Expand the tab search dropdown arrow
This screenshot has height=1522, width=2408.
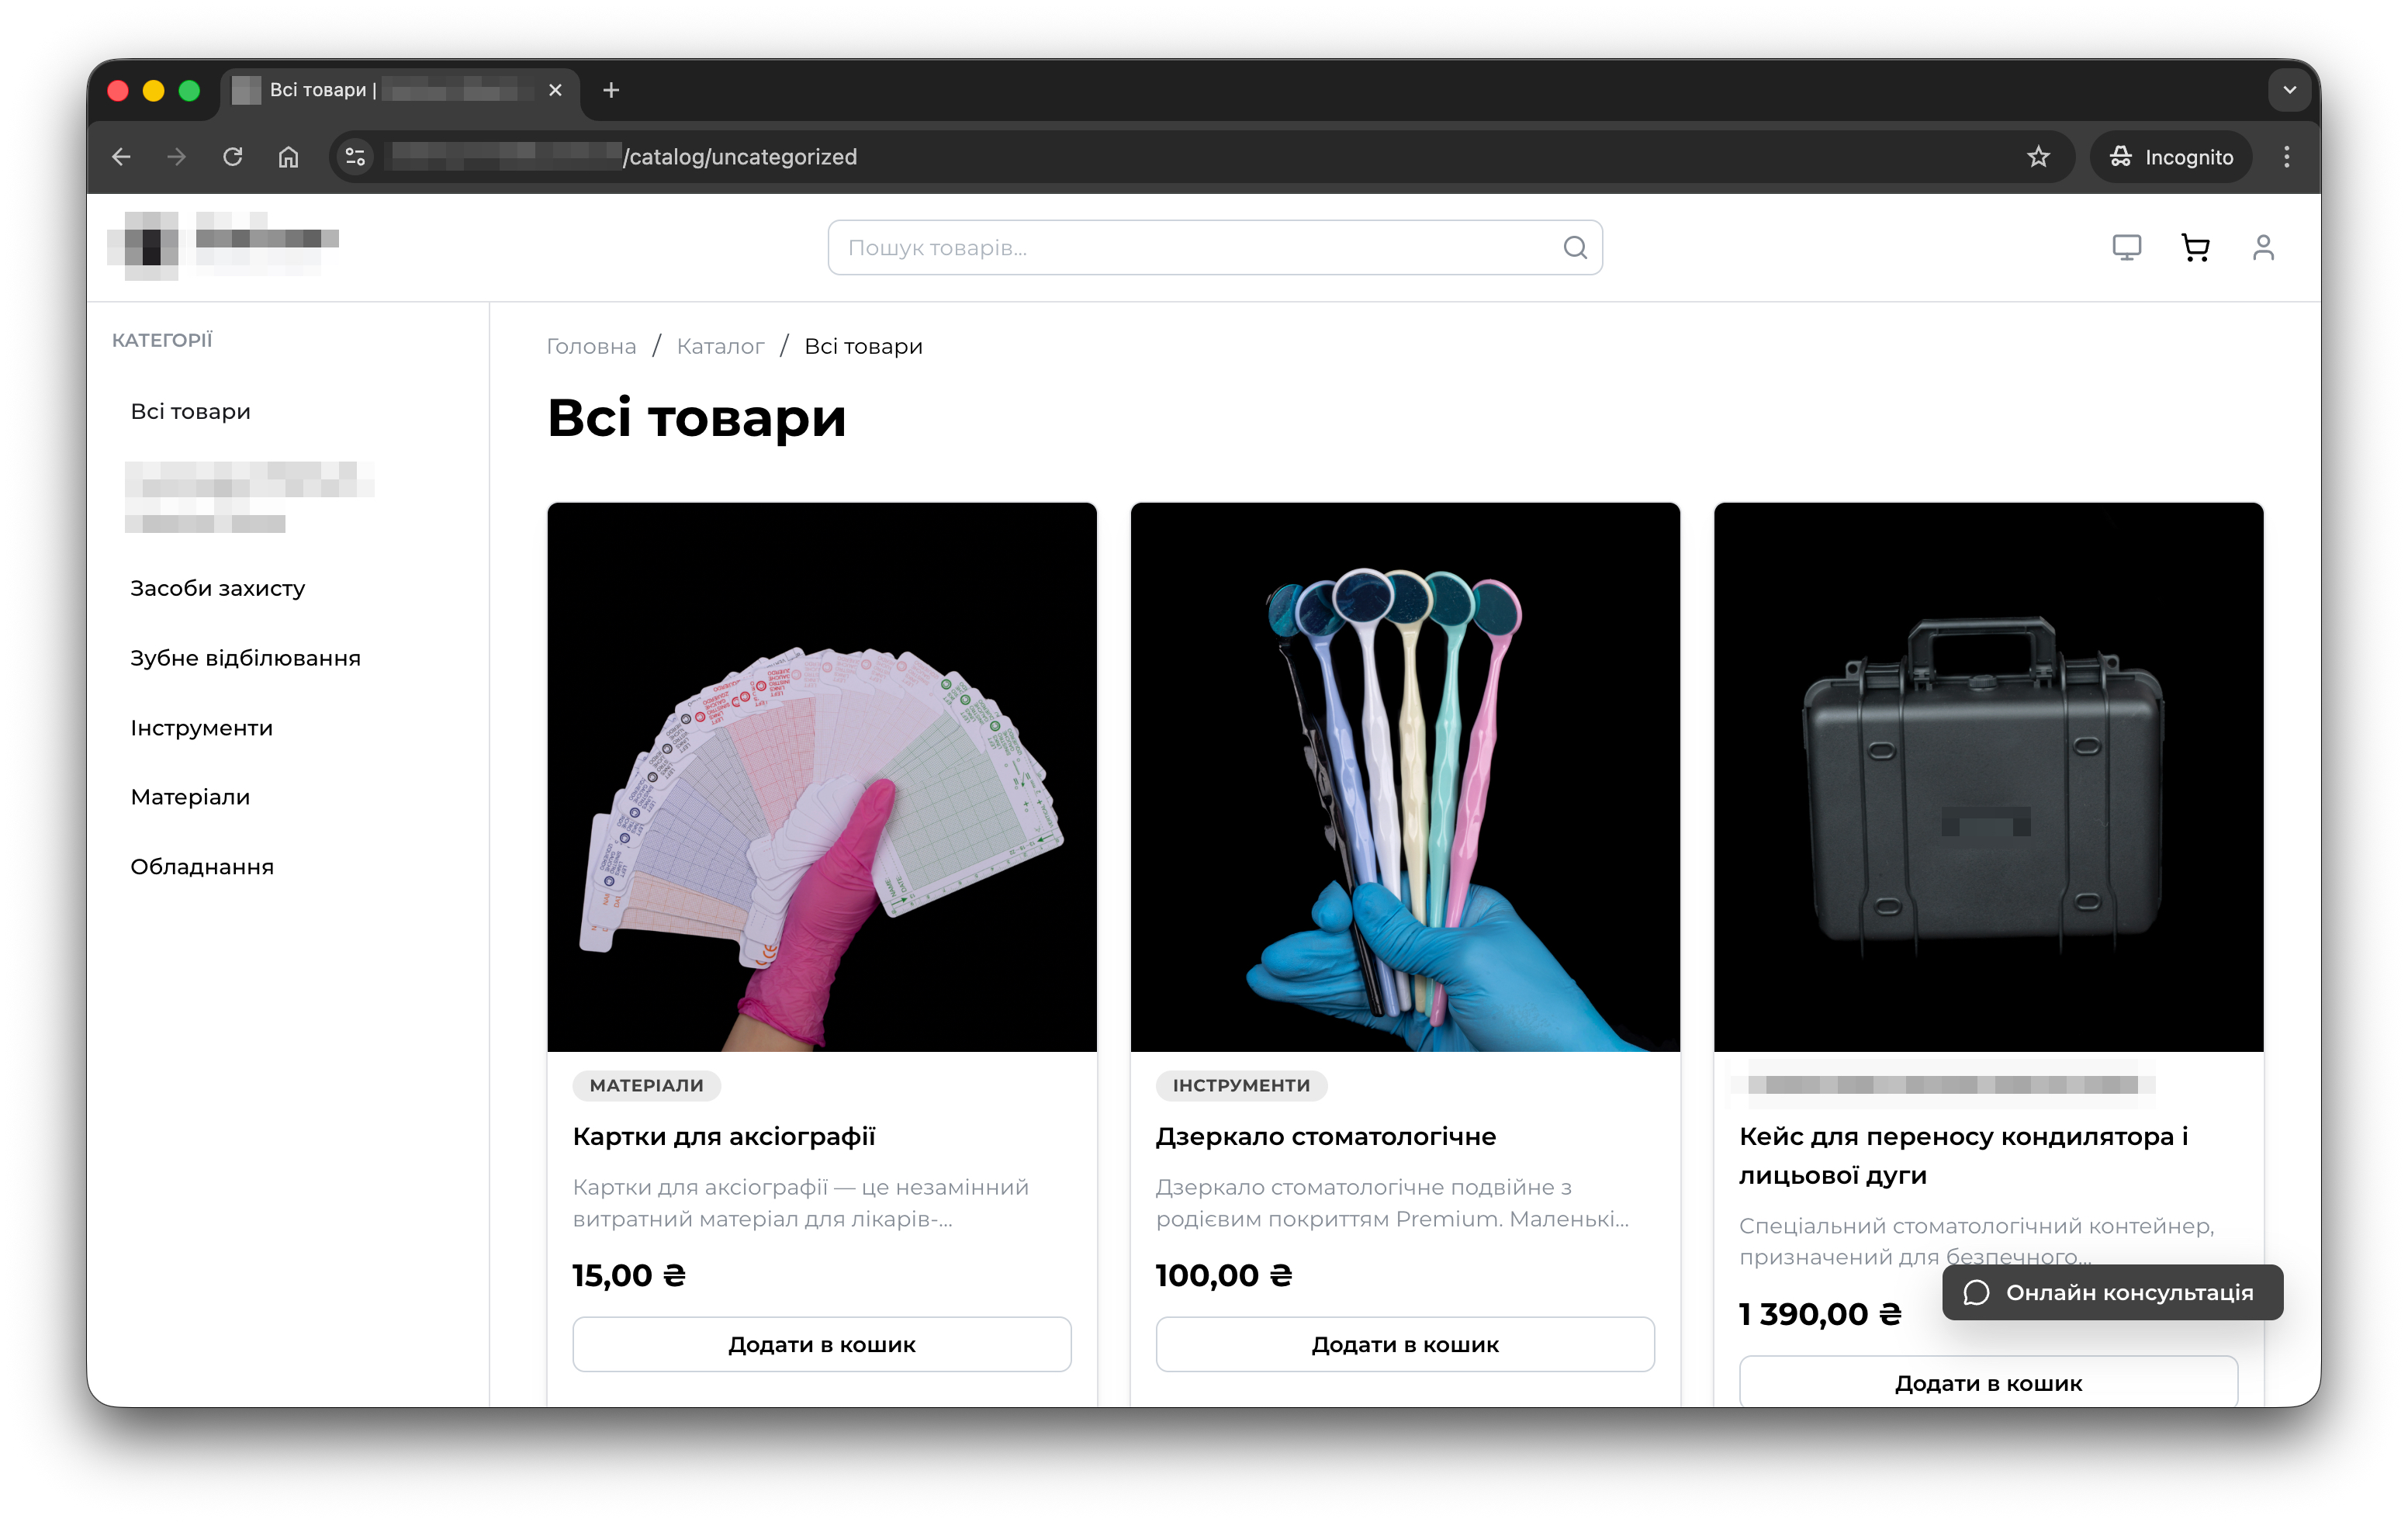click(x=2289, y=90)
